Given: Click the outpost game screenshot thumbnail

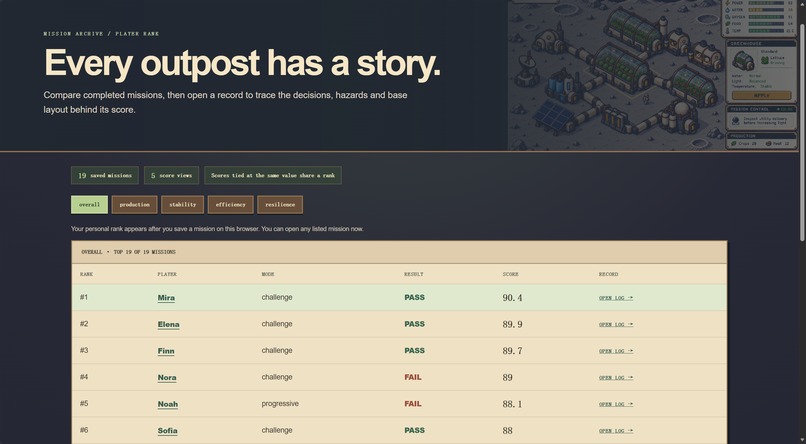Looking at the screenshot, I should (x=652, y=76).
